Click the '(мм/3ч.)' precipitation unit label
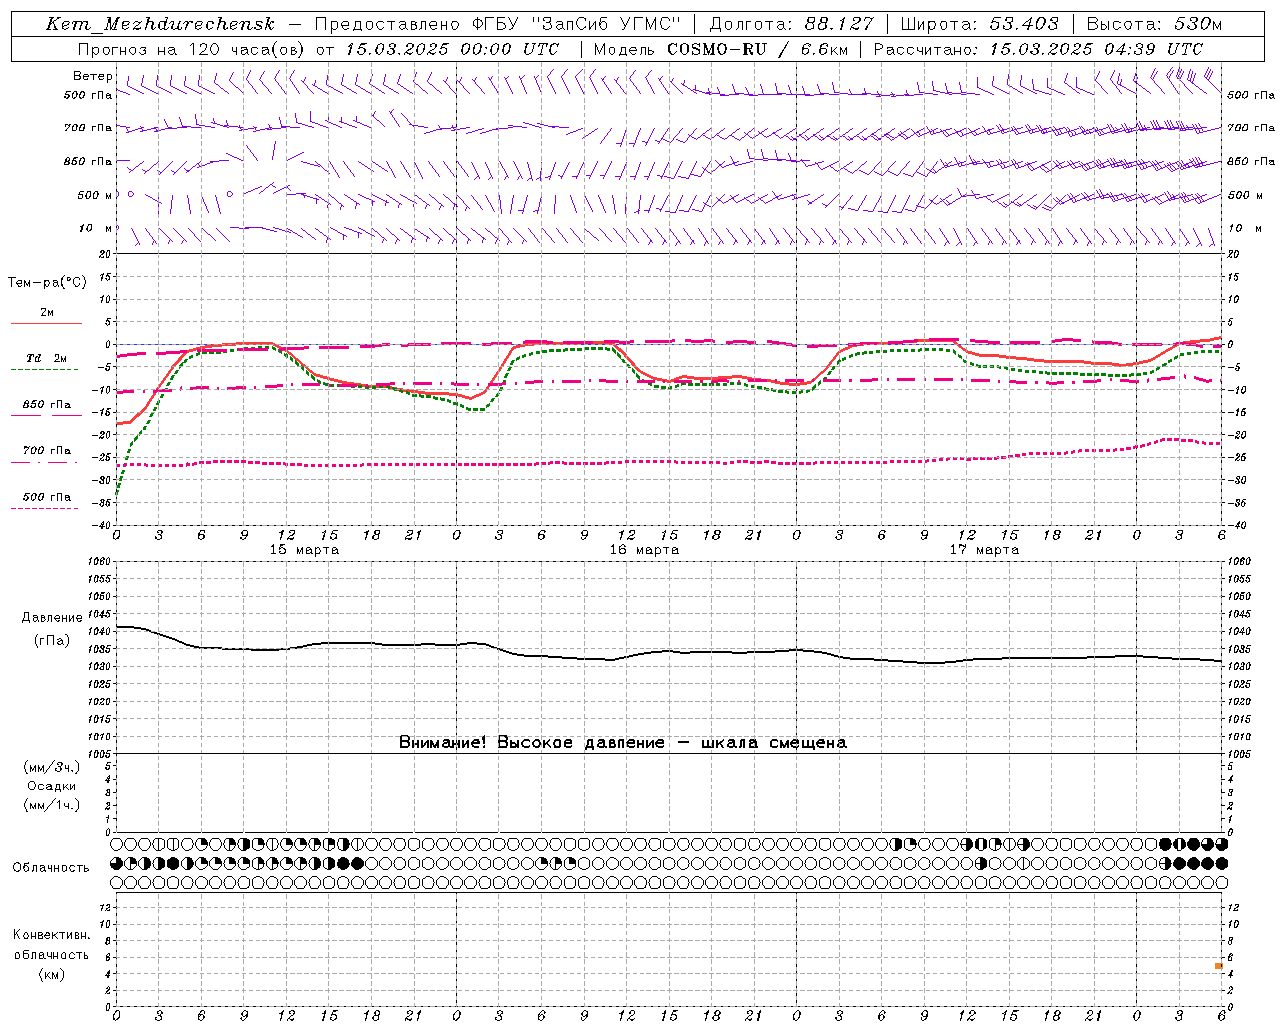Screen dimensions: 1280x1024 52,768
